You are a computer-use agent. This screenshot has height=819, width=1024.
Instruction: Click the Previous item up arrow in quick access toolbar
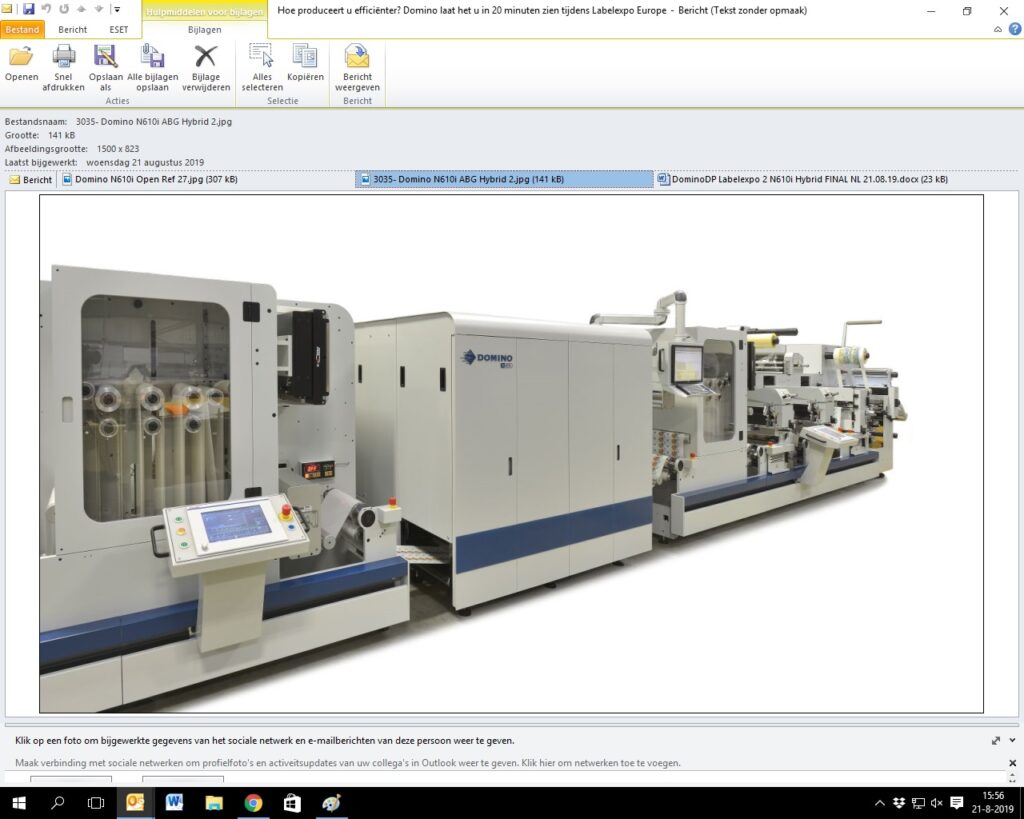(82, 9)
